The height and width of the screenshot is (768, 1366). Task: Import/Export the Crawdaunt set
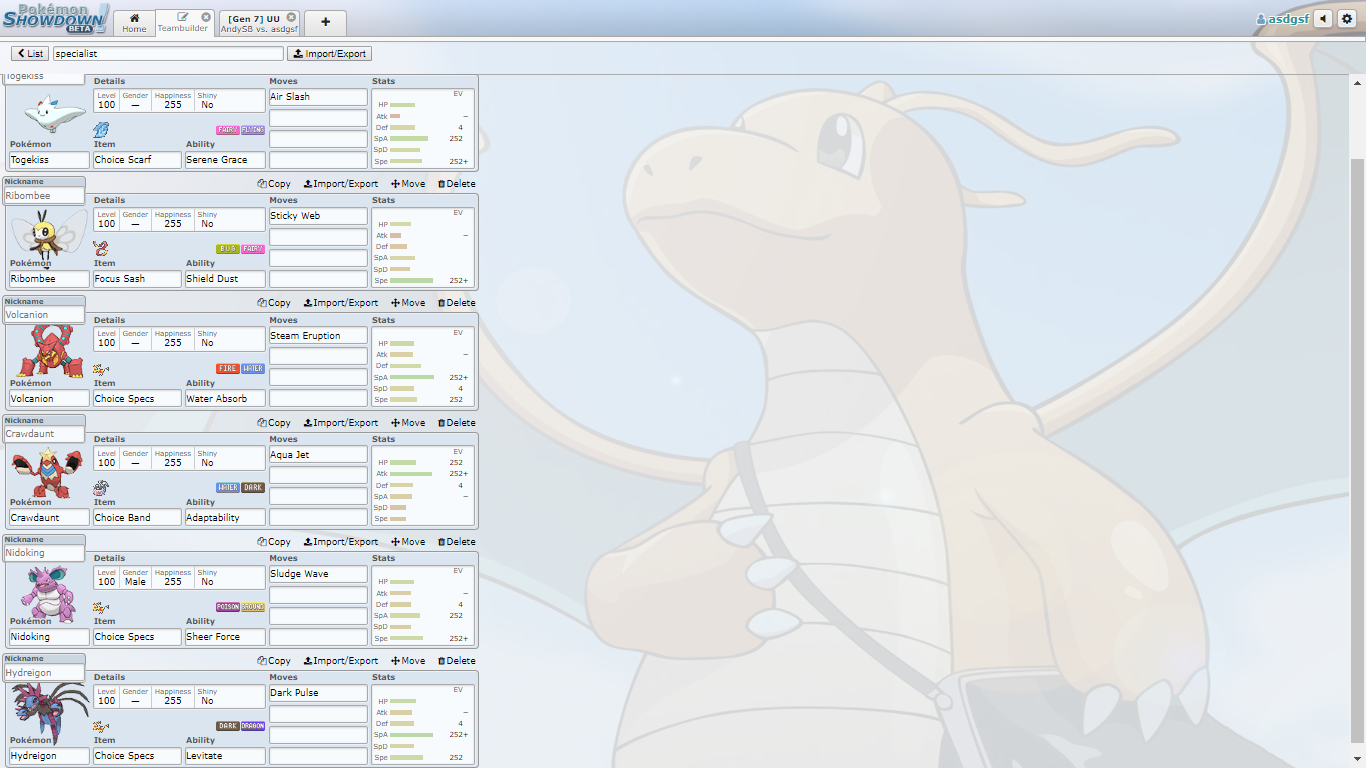[341, 423]
